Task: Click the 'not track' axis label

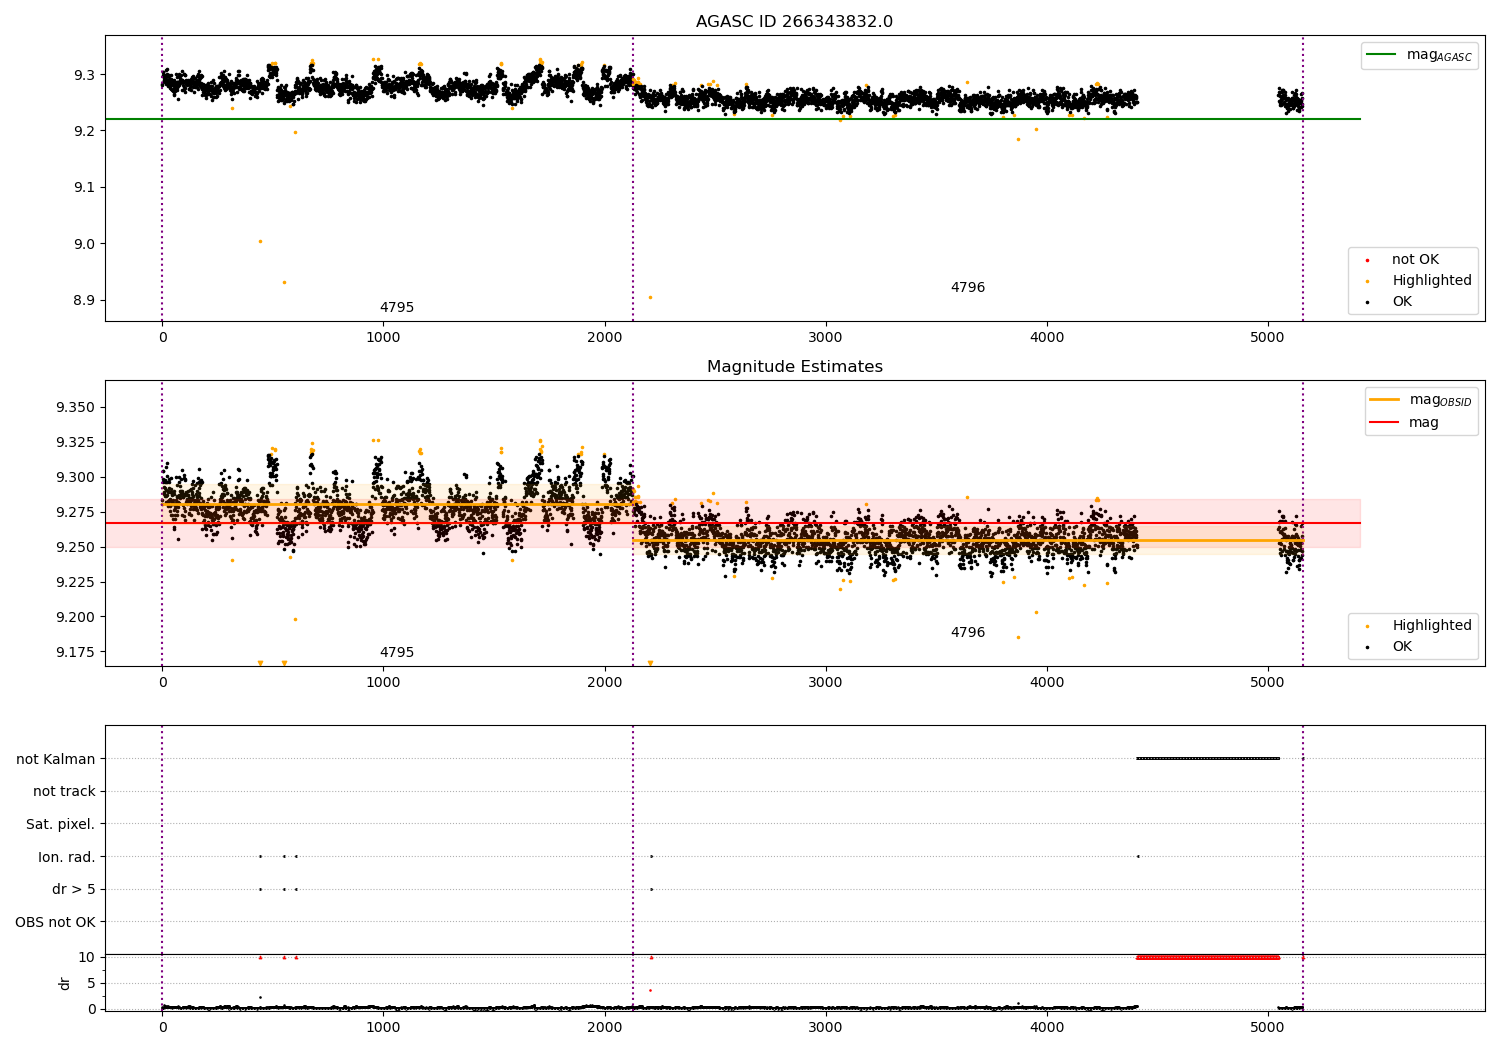Action: 64,792
